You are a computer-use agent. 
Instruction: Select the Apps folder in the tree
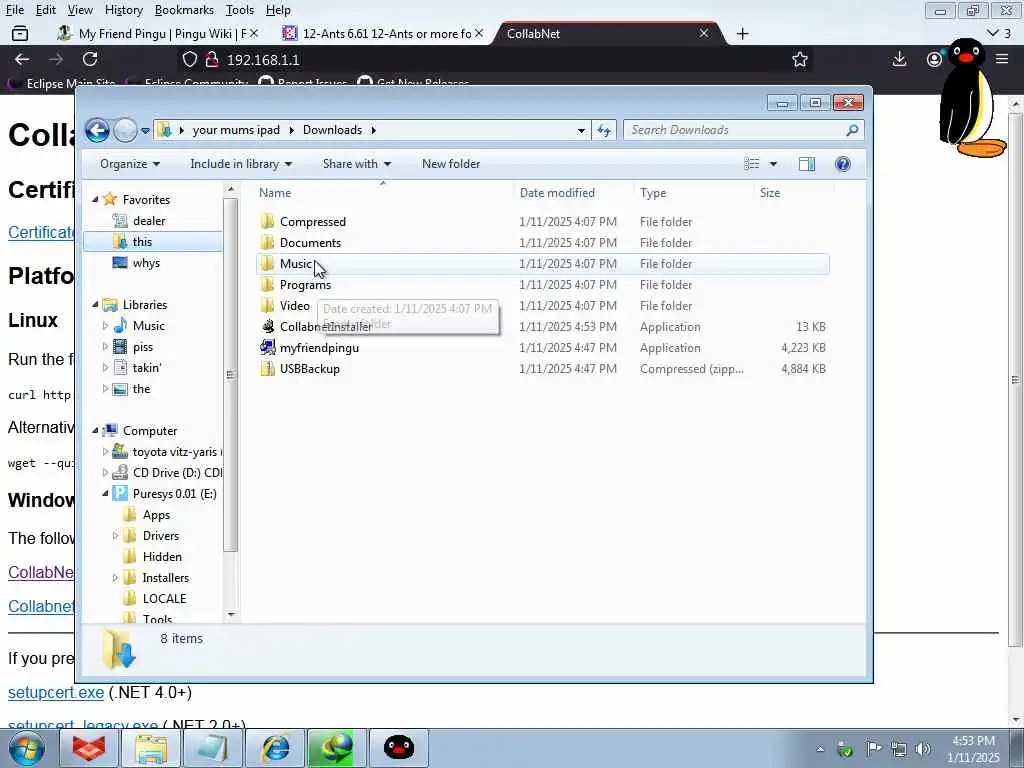click(x=156, y=515)
